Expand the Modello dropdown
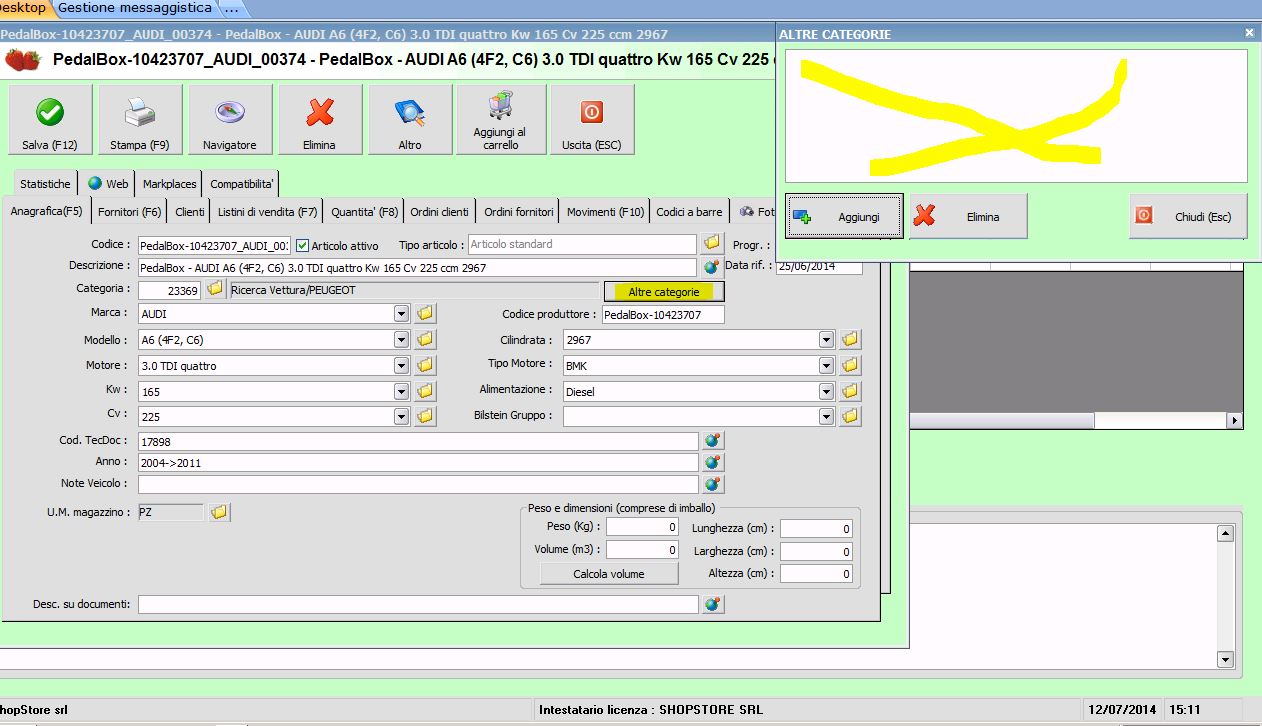Image resolution: width=1262 pixels, height=726 pixels. click(401, 340)
